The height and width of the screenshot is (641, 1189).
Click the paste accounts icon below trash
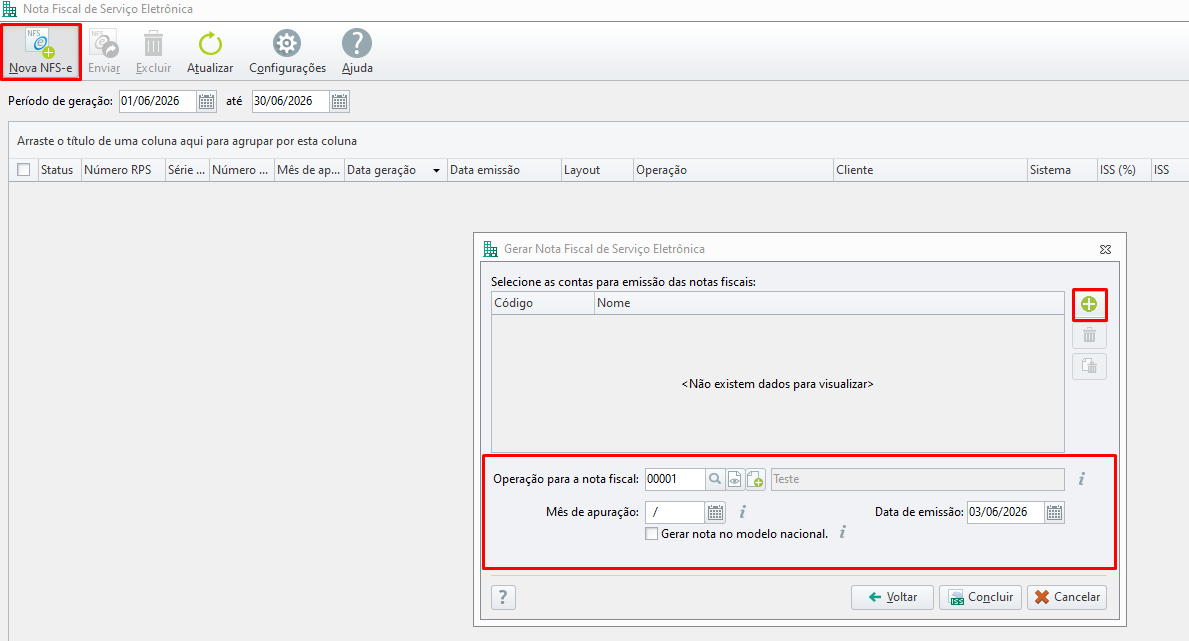[1089, 366]
